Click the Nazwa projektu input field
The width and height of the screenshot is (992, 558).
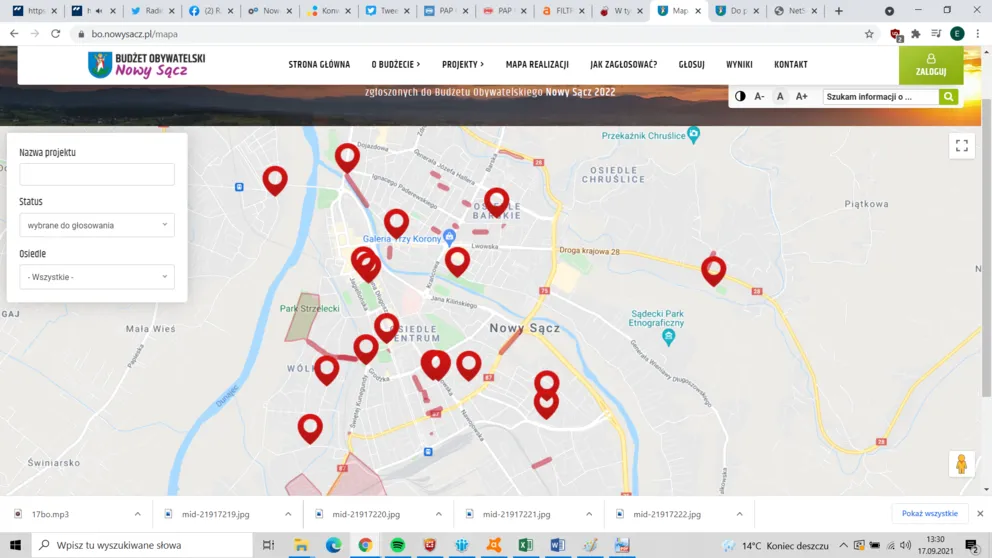[x=97, y=174]
